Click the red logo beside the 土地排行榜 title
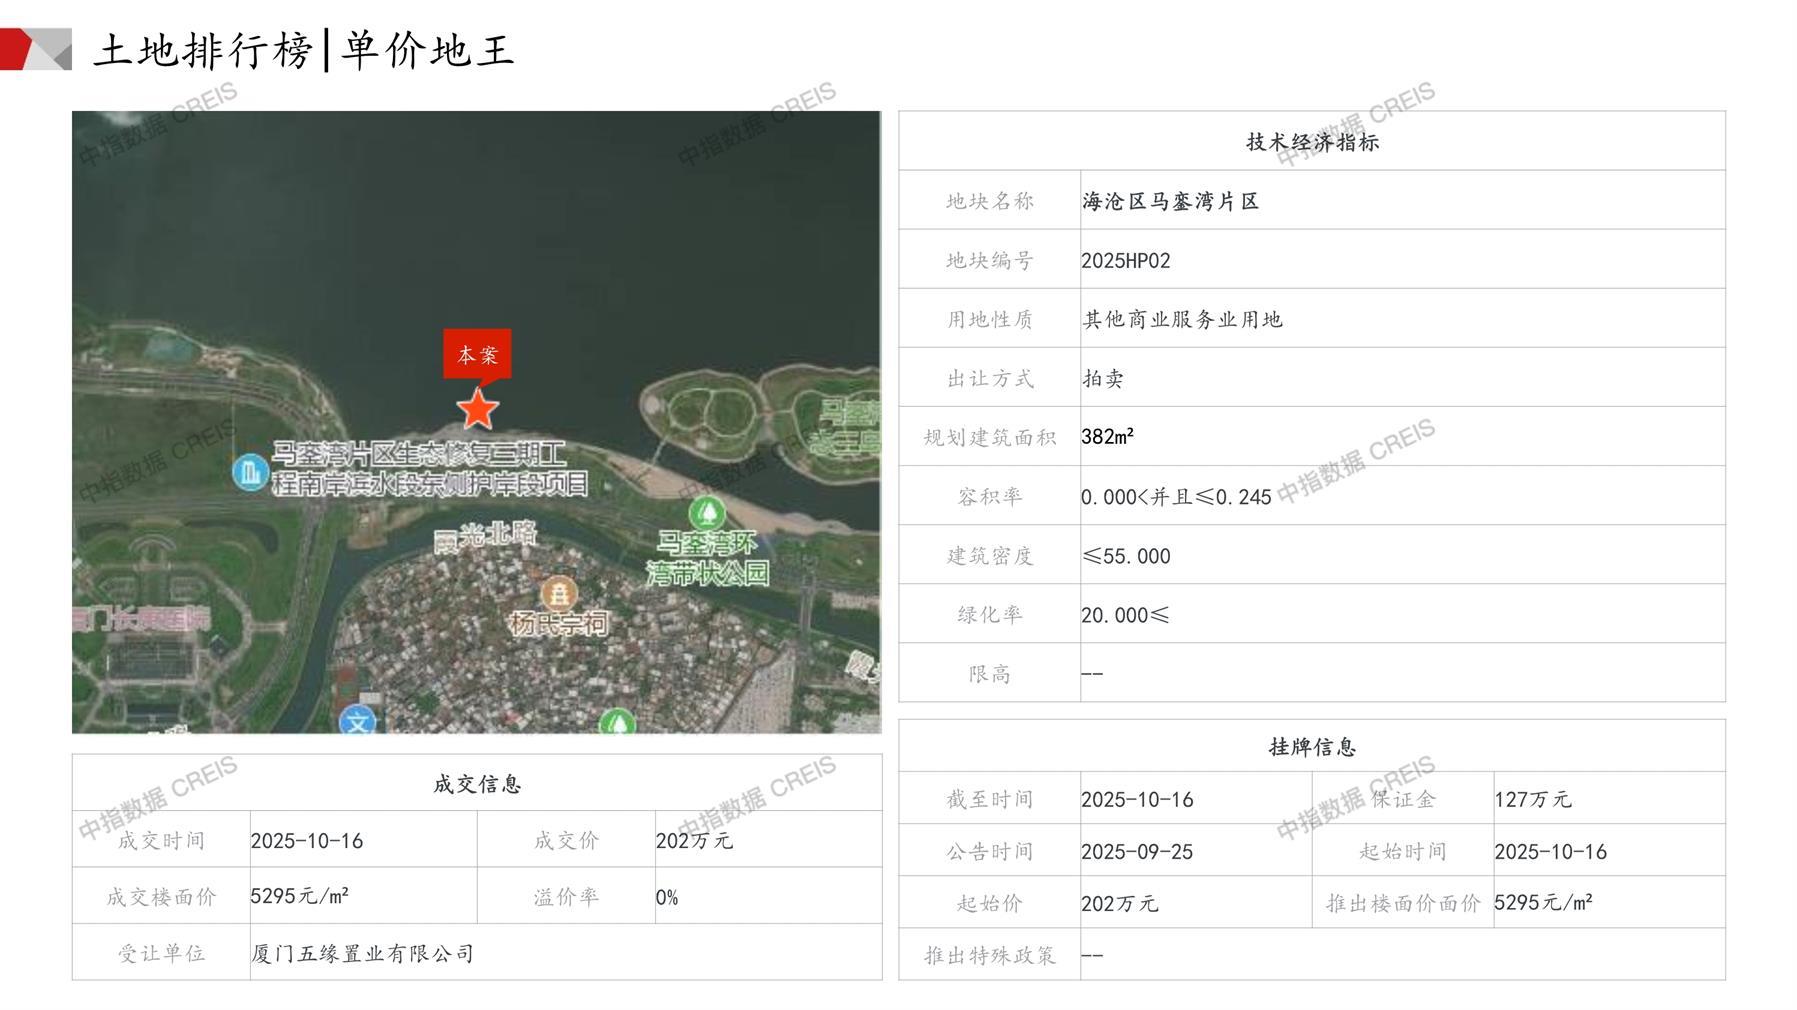This screenshot has height=1010, width=1797. pyautogui.click(x=36, y=50)
